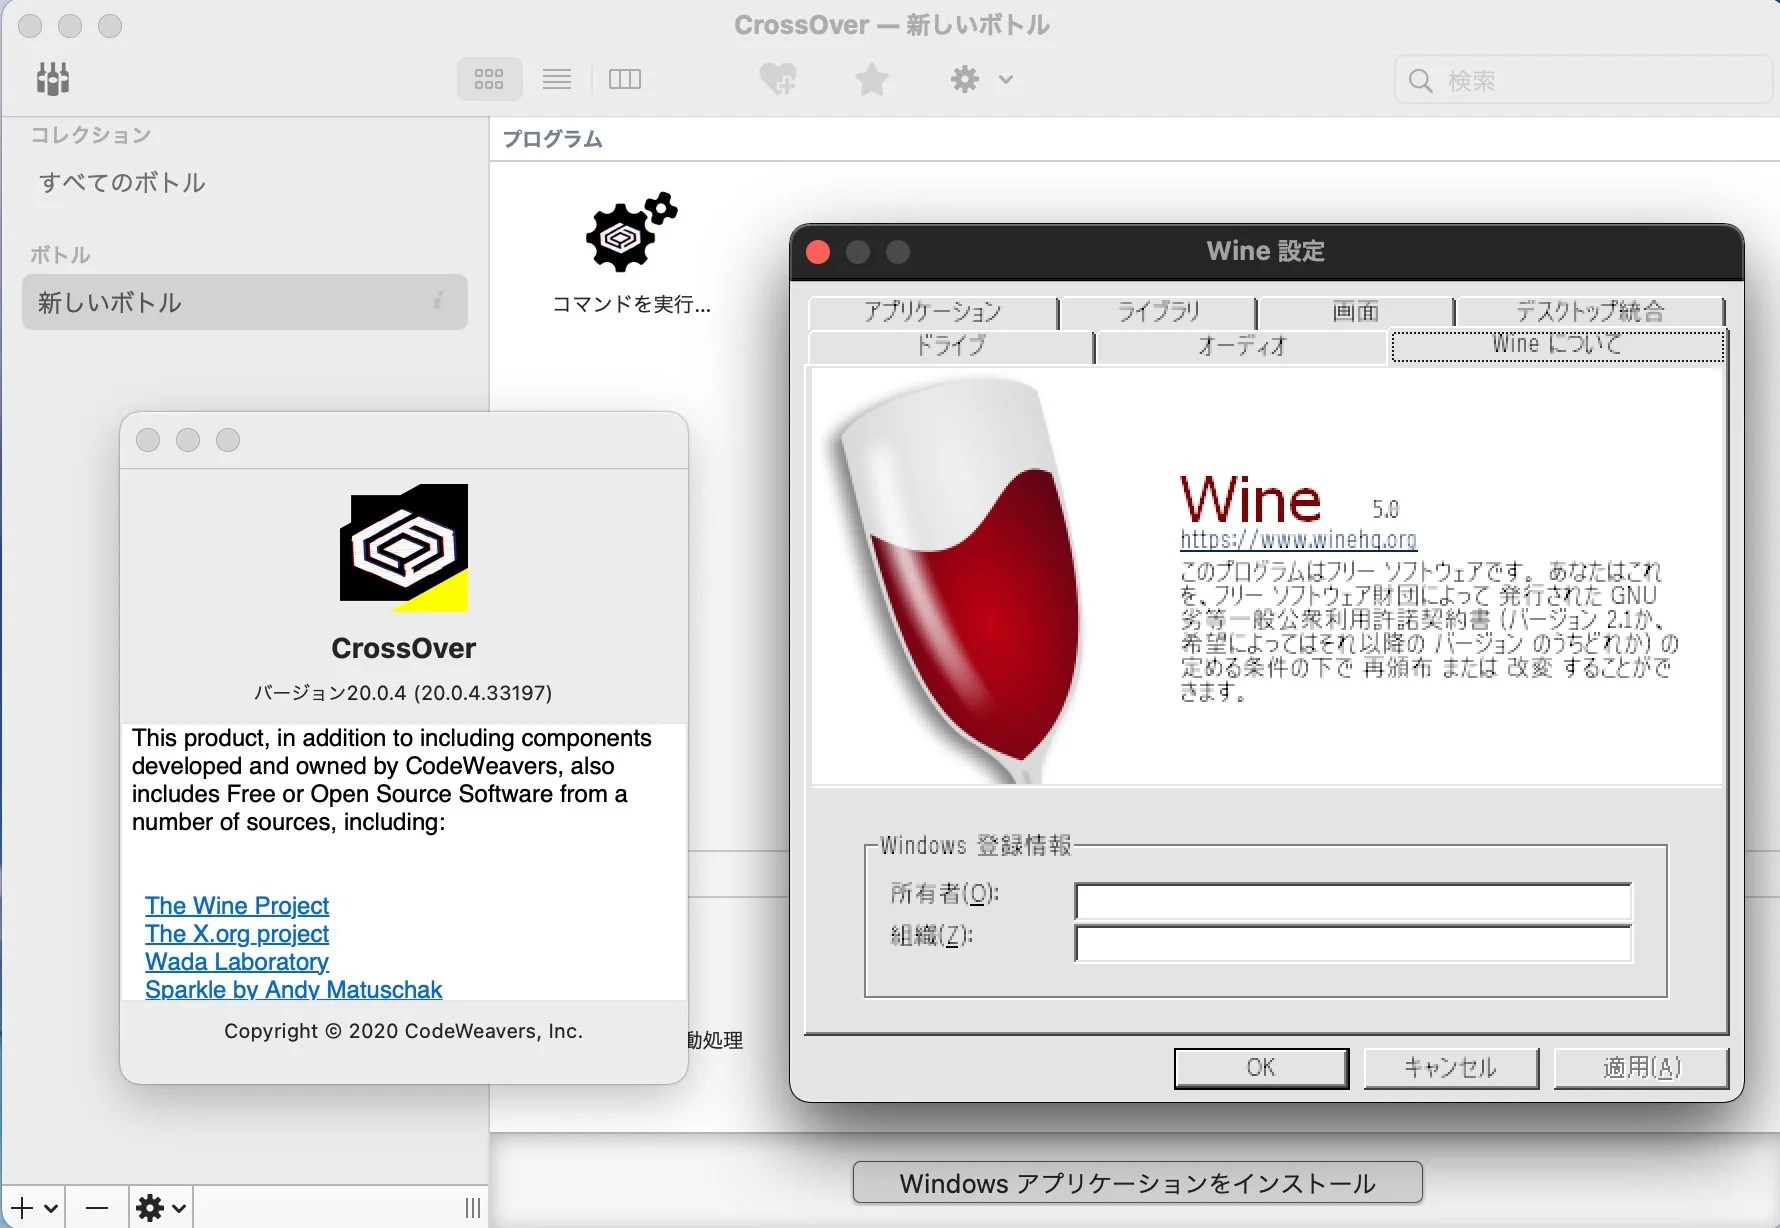Switch to column view
The image size is (1780, 1228).
tap(625, 79)
